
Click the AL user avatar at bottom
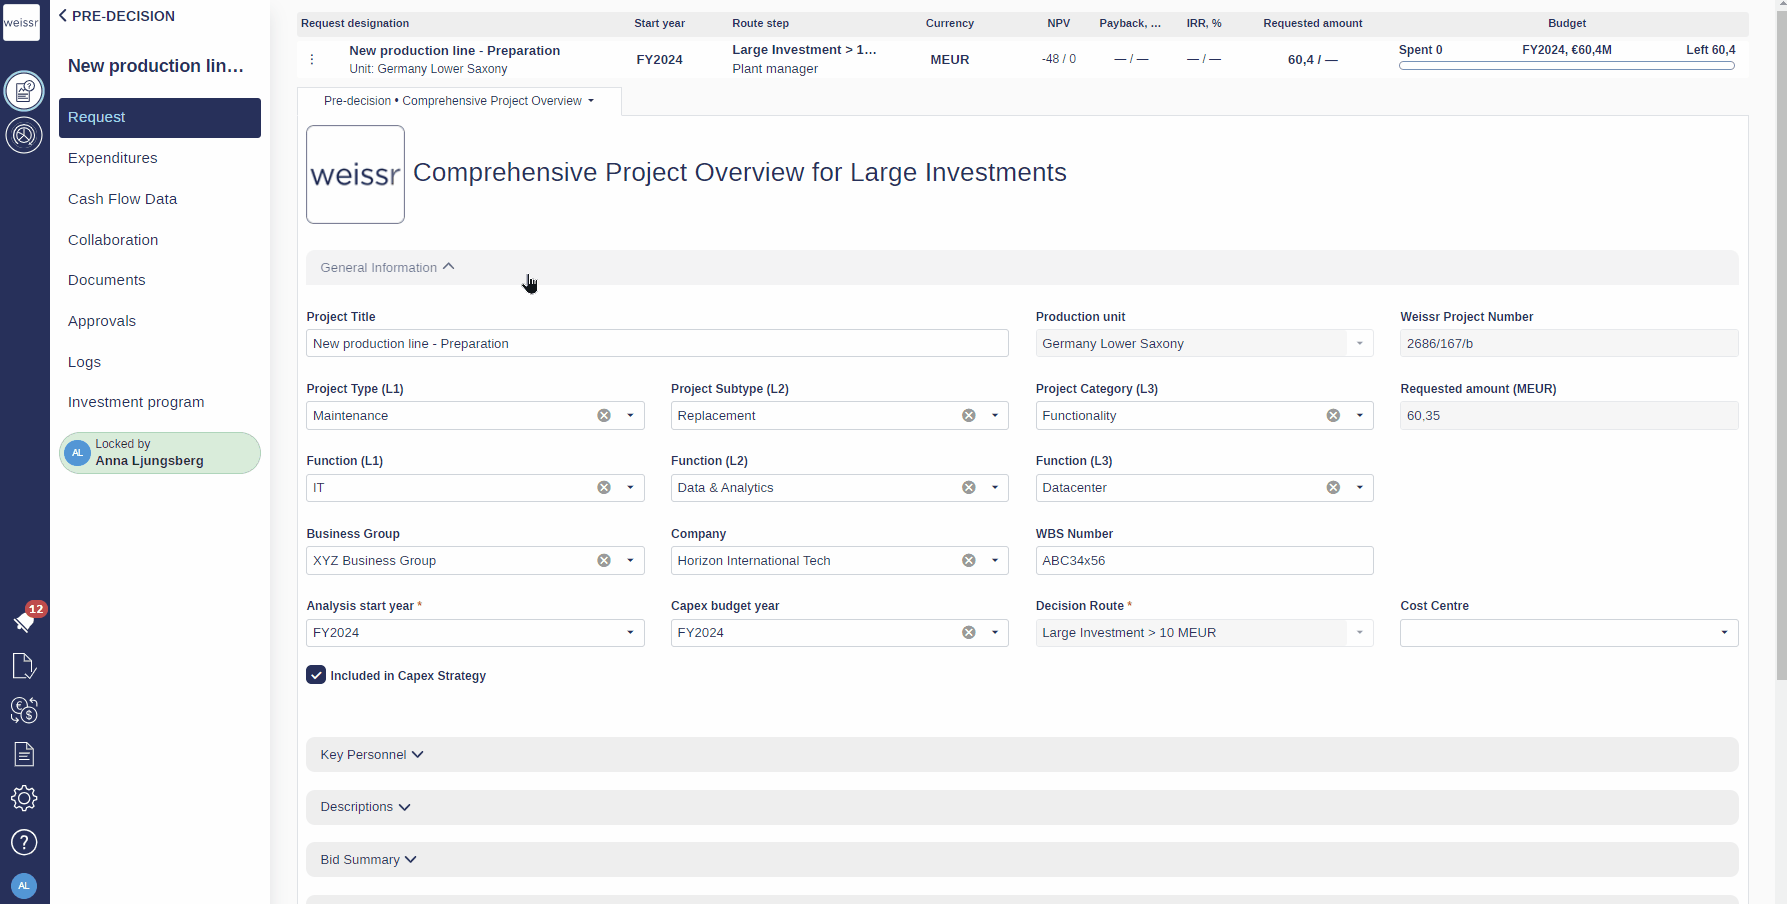(x=24, y=885)
